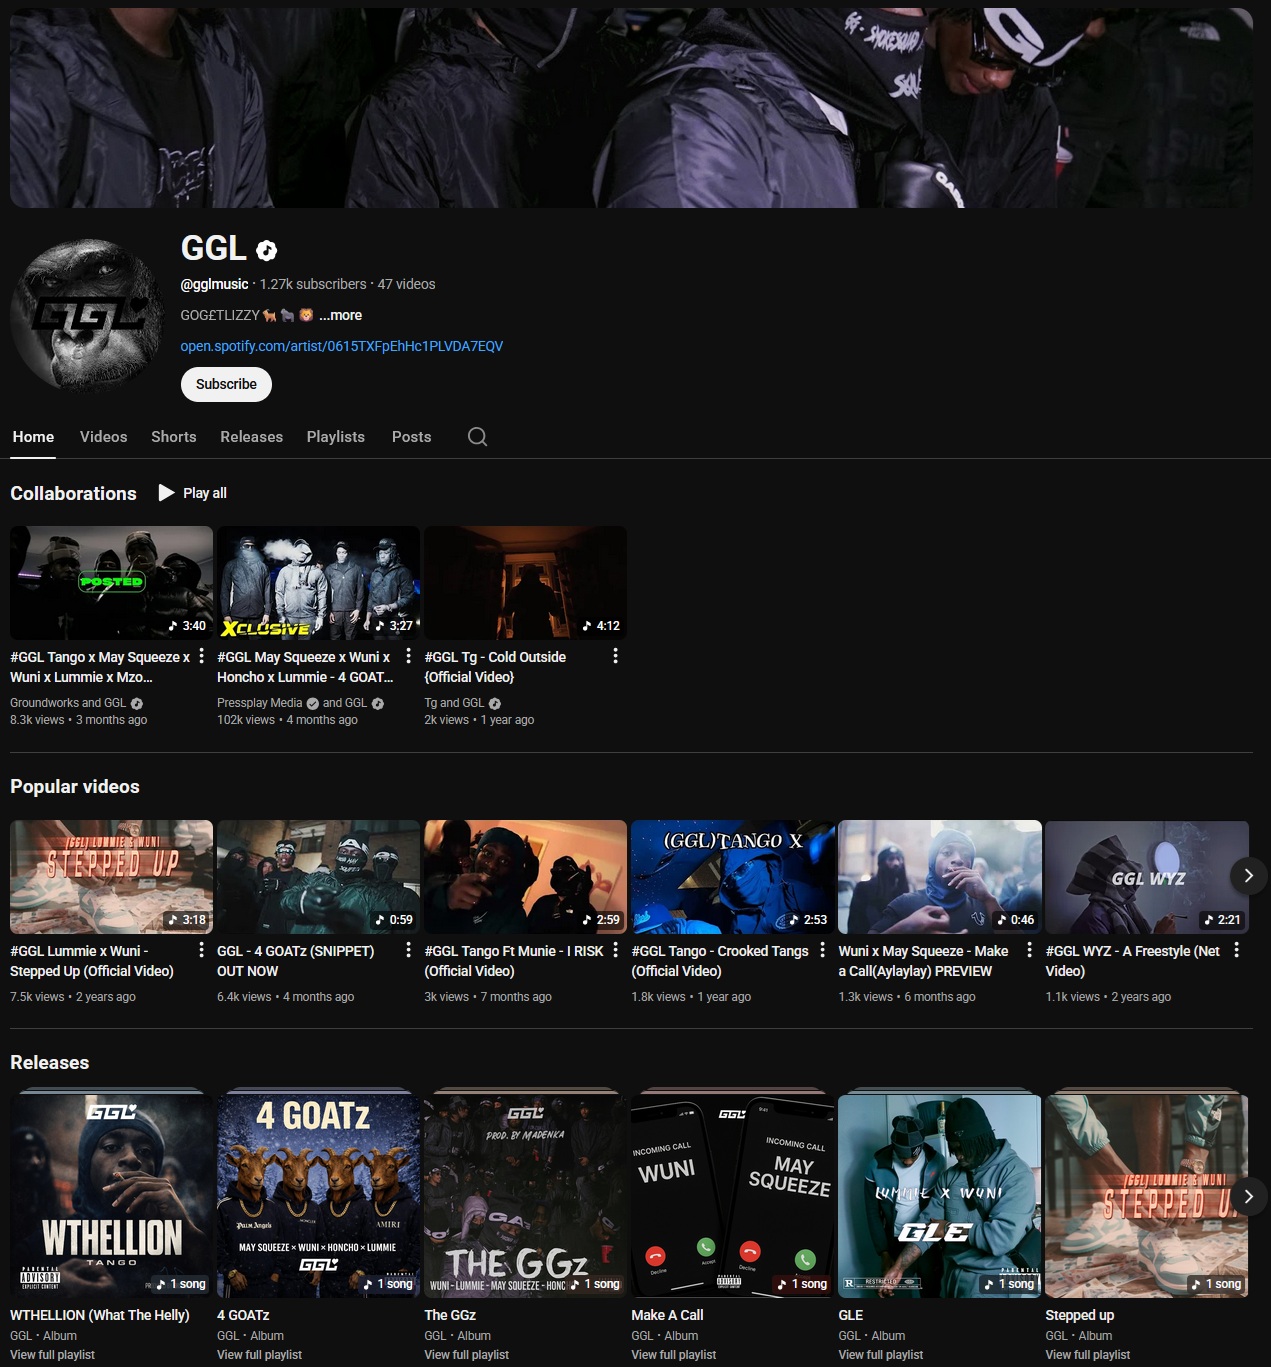This screenshot has height=1367, width=1271.
Task: View full playlist for WTHELLION album
Action: tap(53, 1355)
